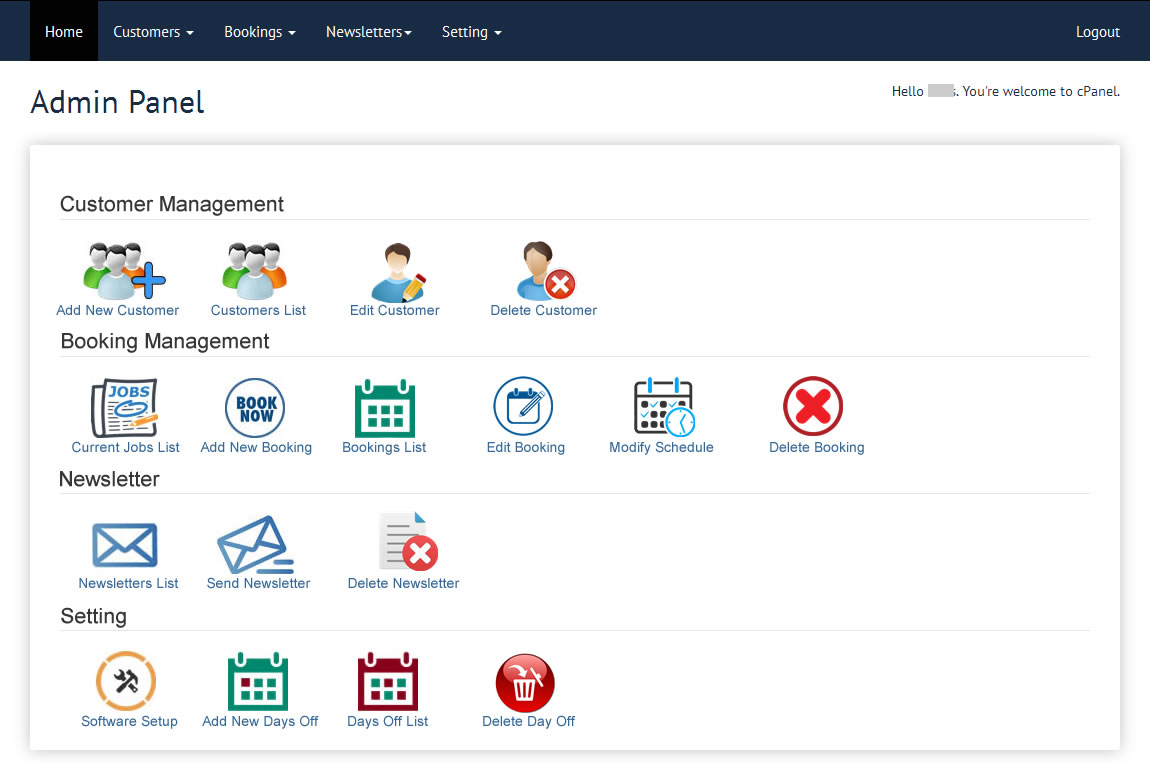The height and width of the screenshot is (765, 1150).
Task: Click the Add New Customer icon
Action: tap(123, 271)
